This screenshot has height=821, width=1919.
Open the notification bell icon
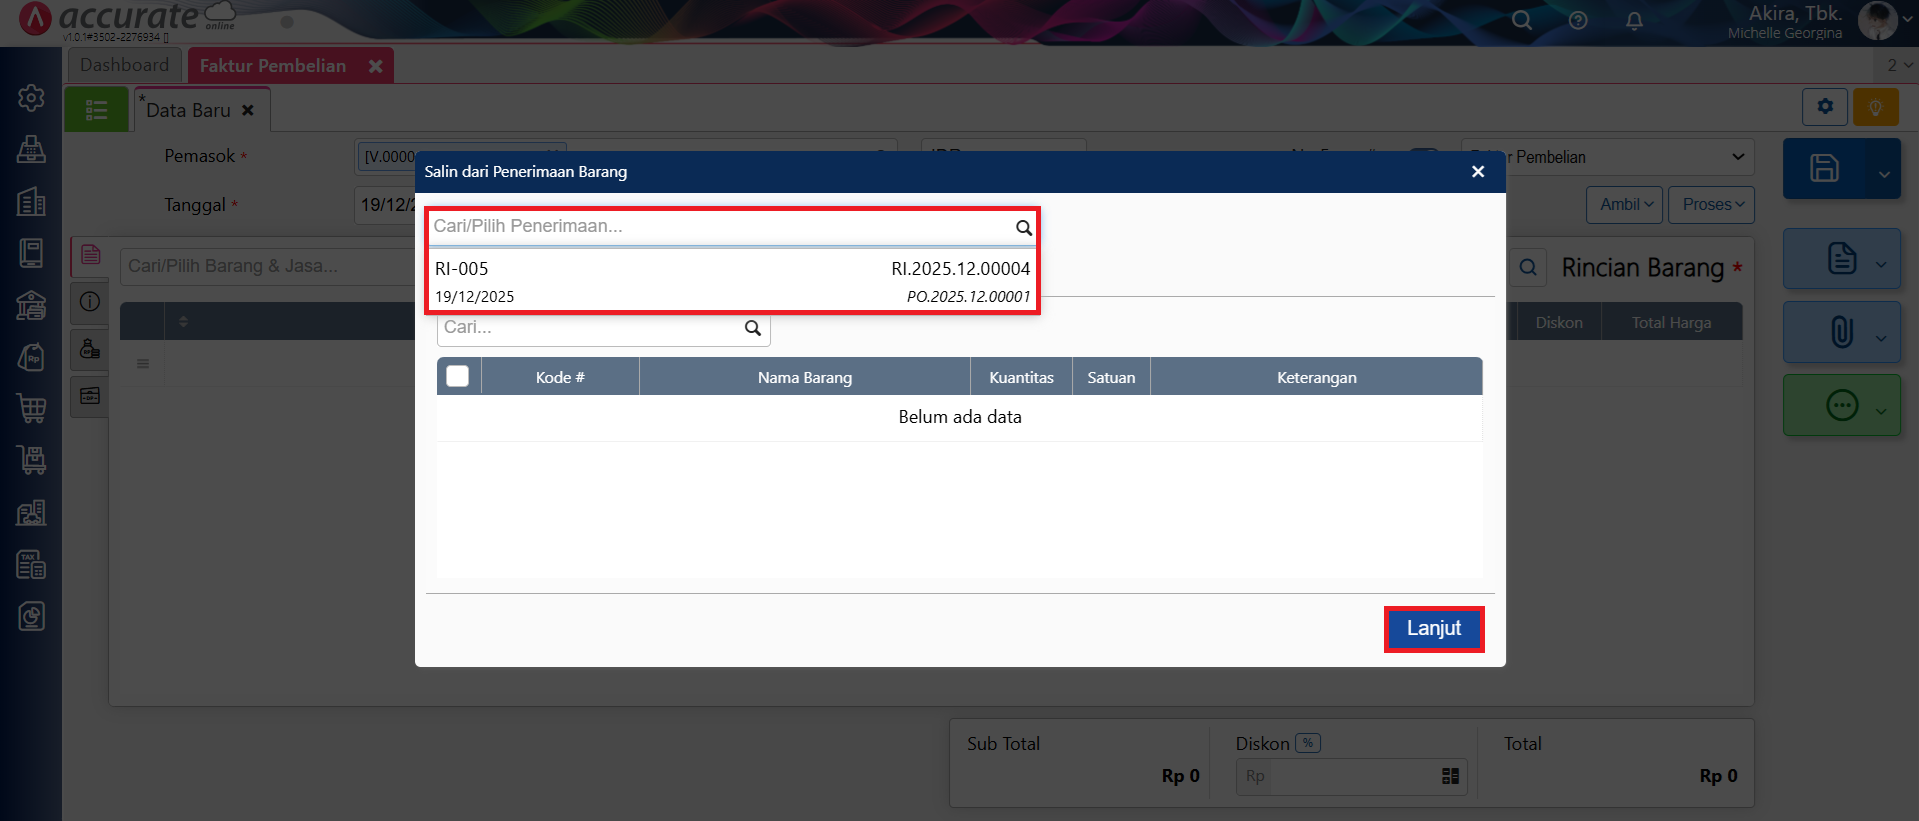tap(1634, 21)
